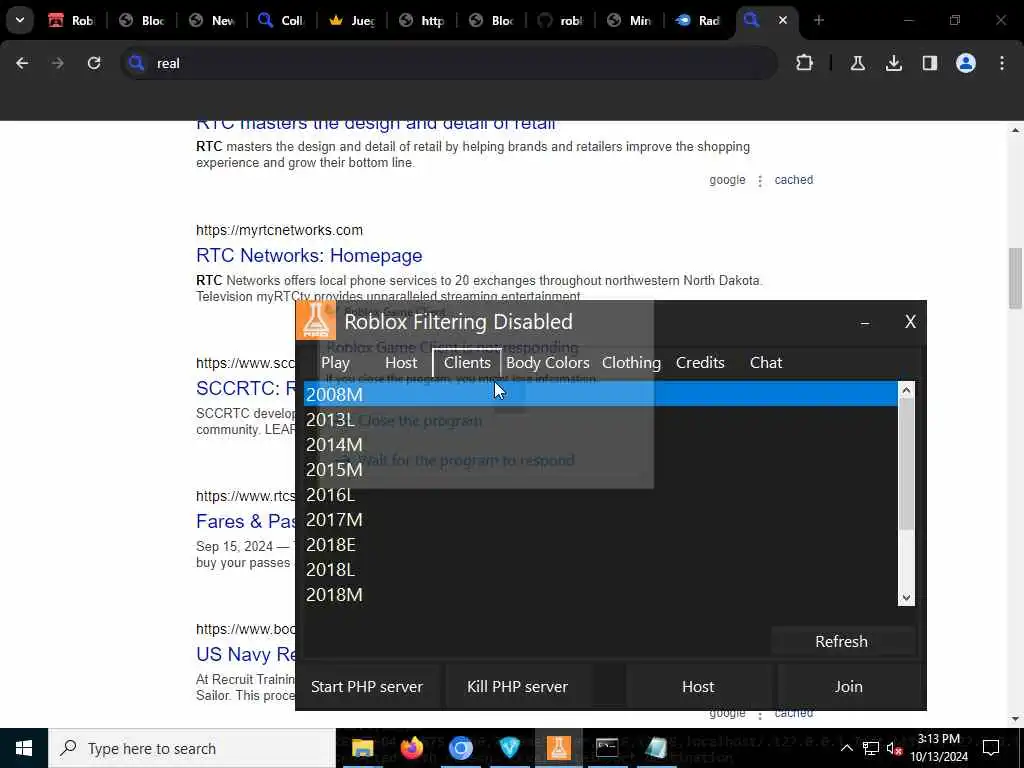Toggle the browser side panel icon
This screenshot has width=1024, height=768.
click(x=929, y=63)
